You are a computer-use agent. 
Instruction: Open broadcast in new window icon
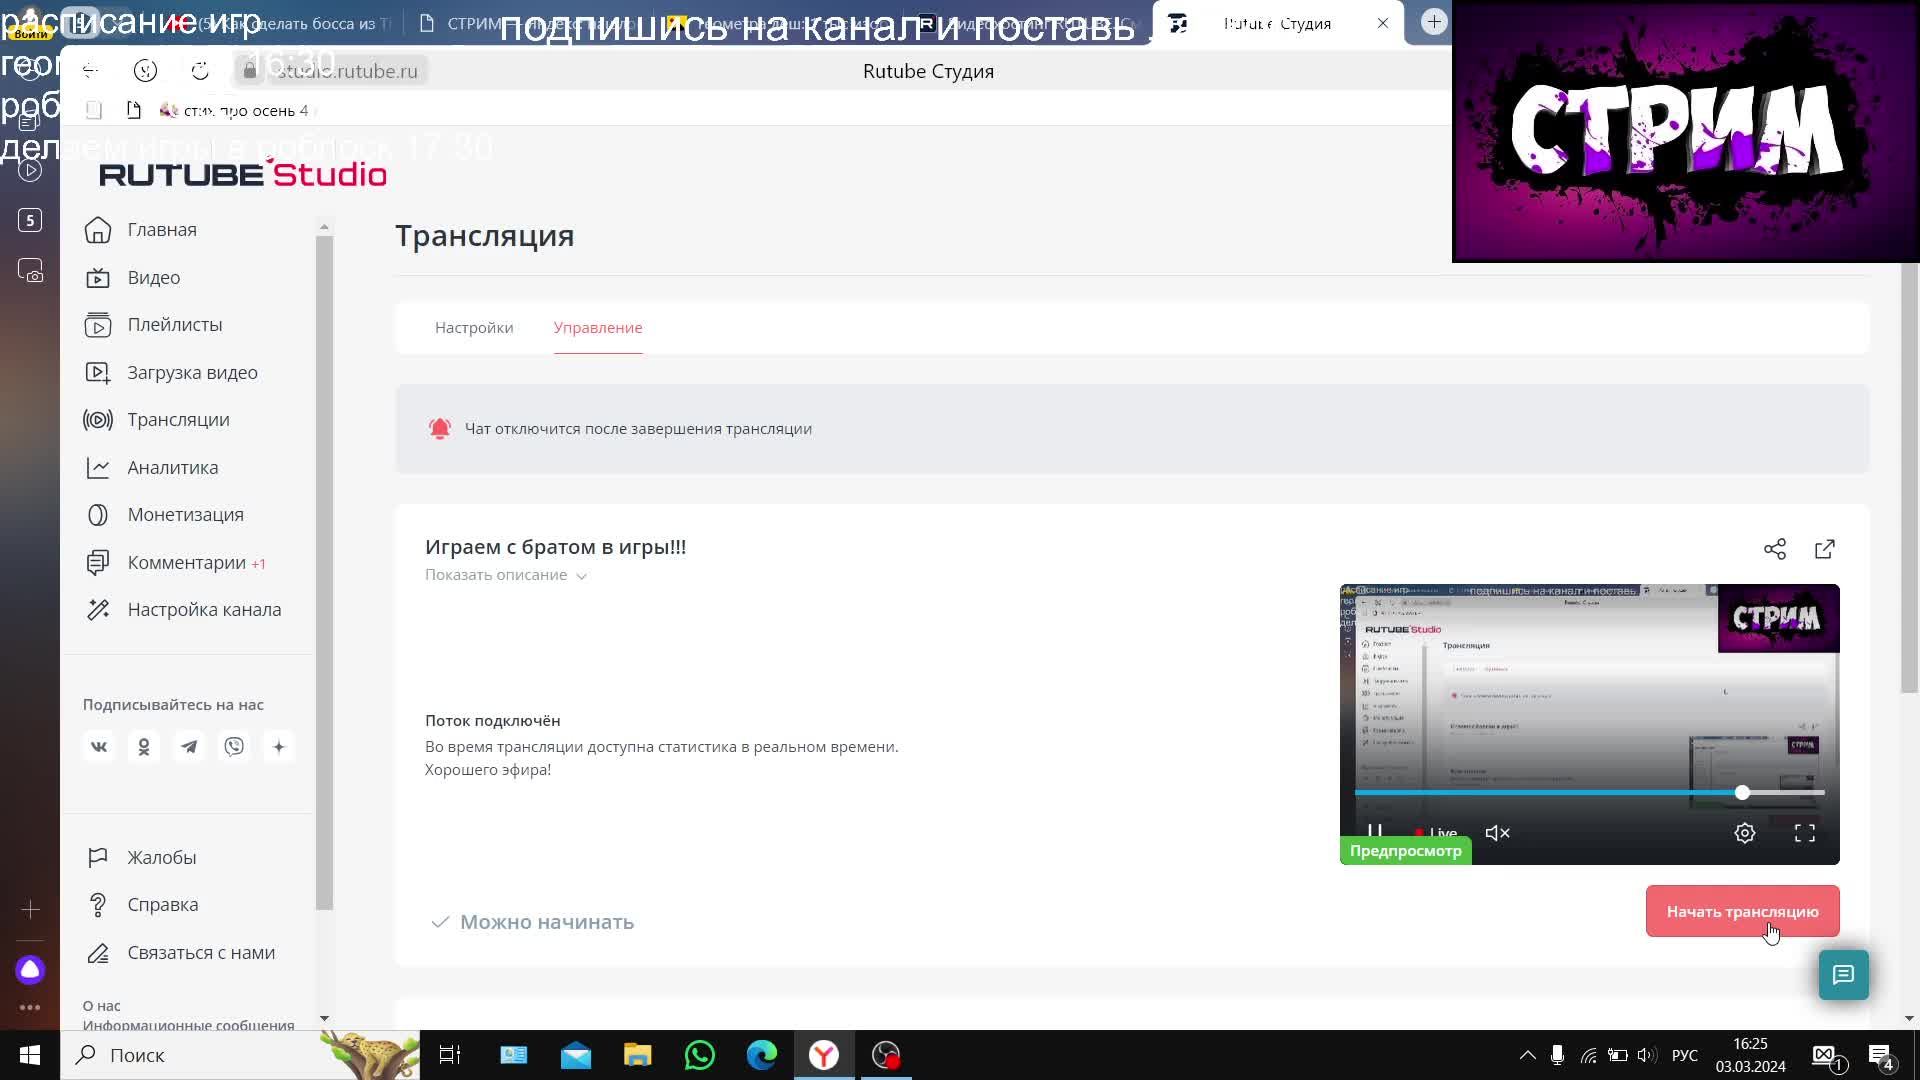click(1824, 549)
